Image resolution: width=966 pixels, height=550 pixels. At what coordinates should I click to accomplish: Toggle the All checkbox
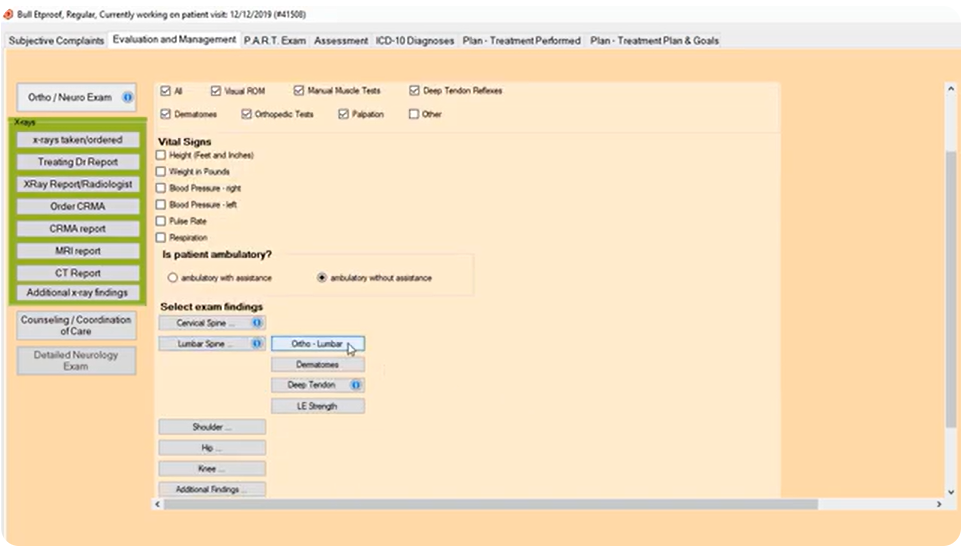click(165, 91)
